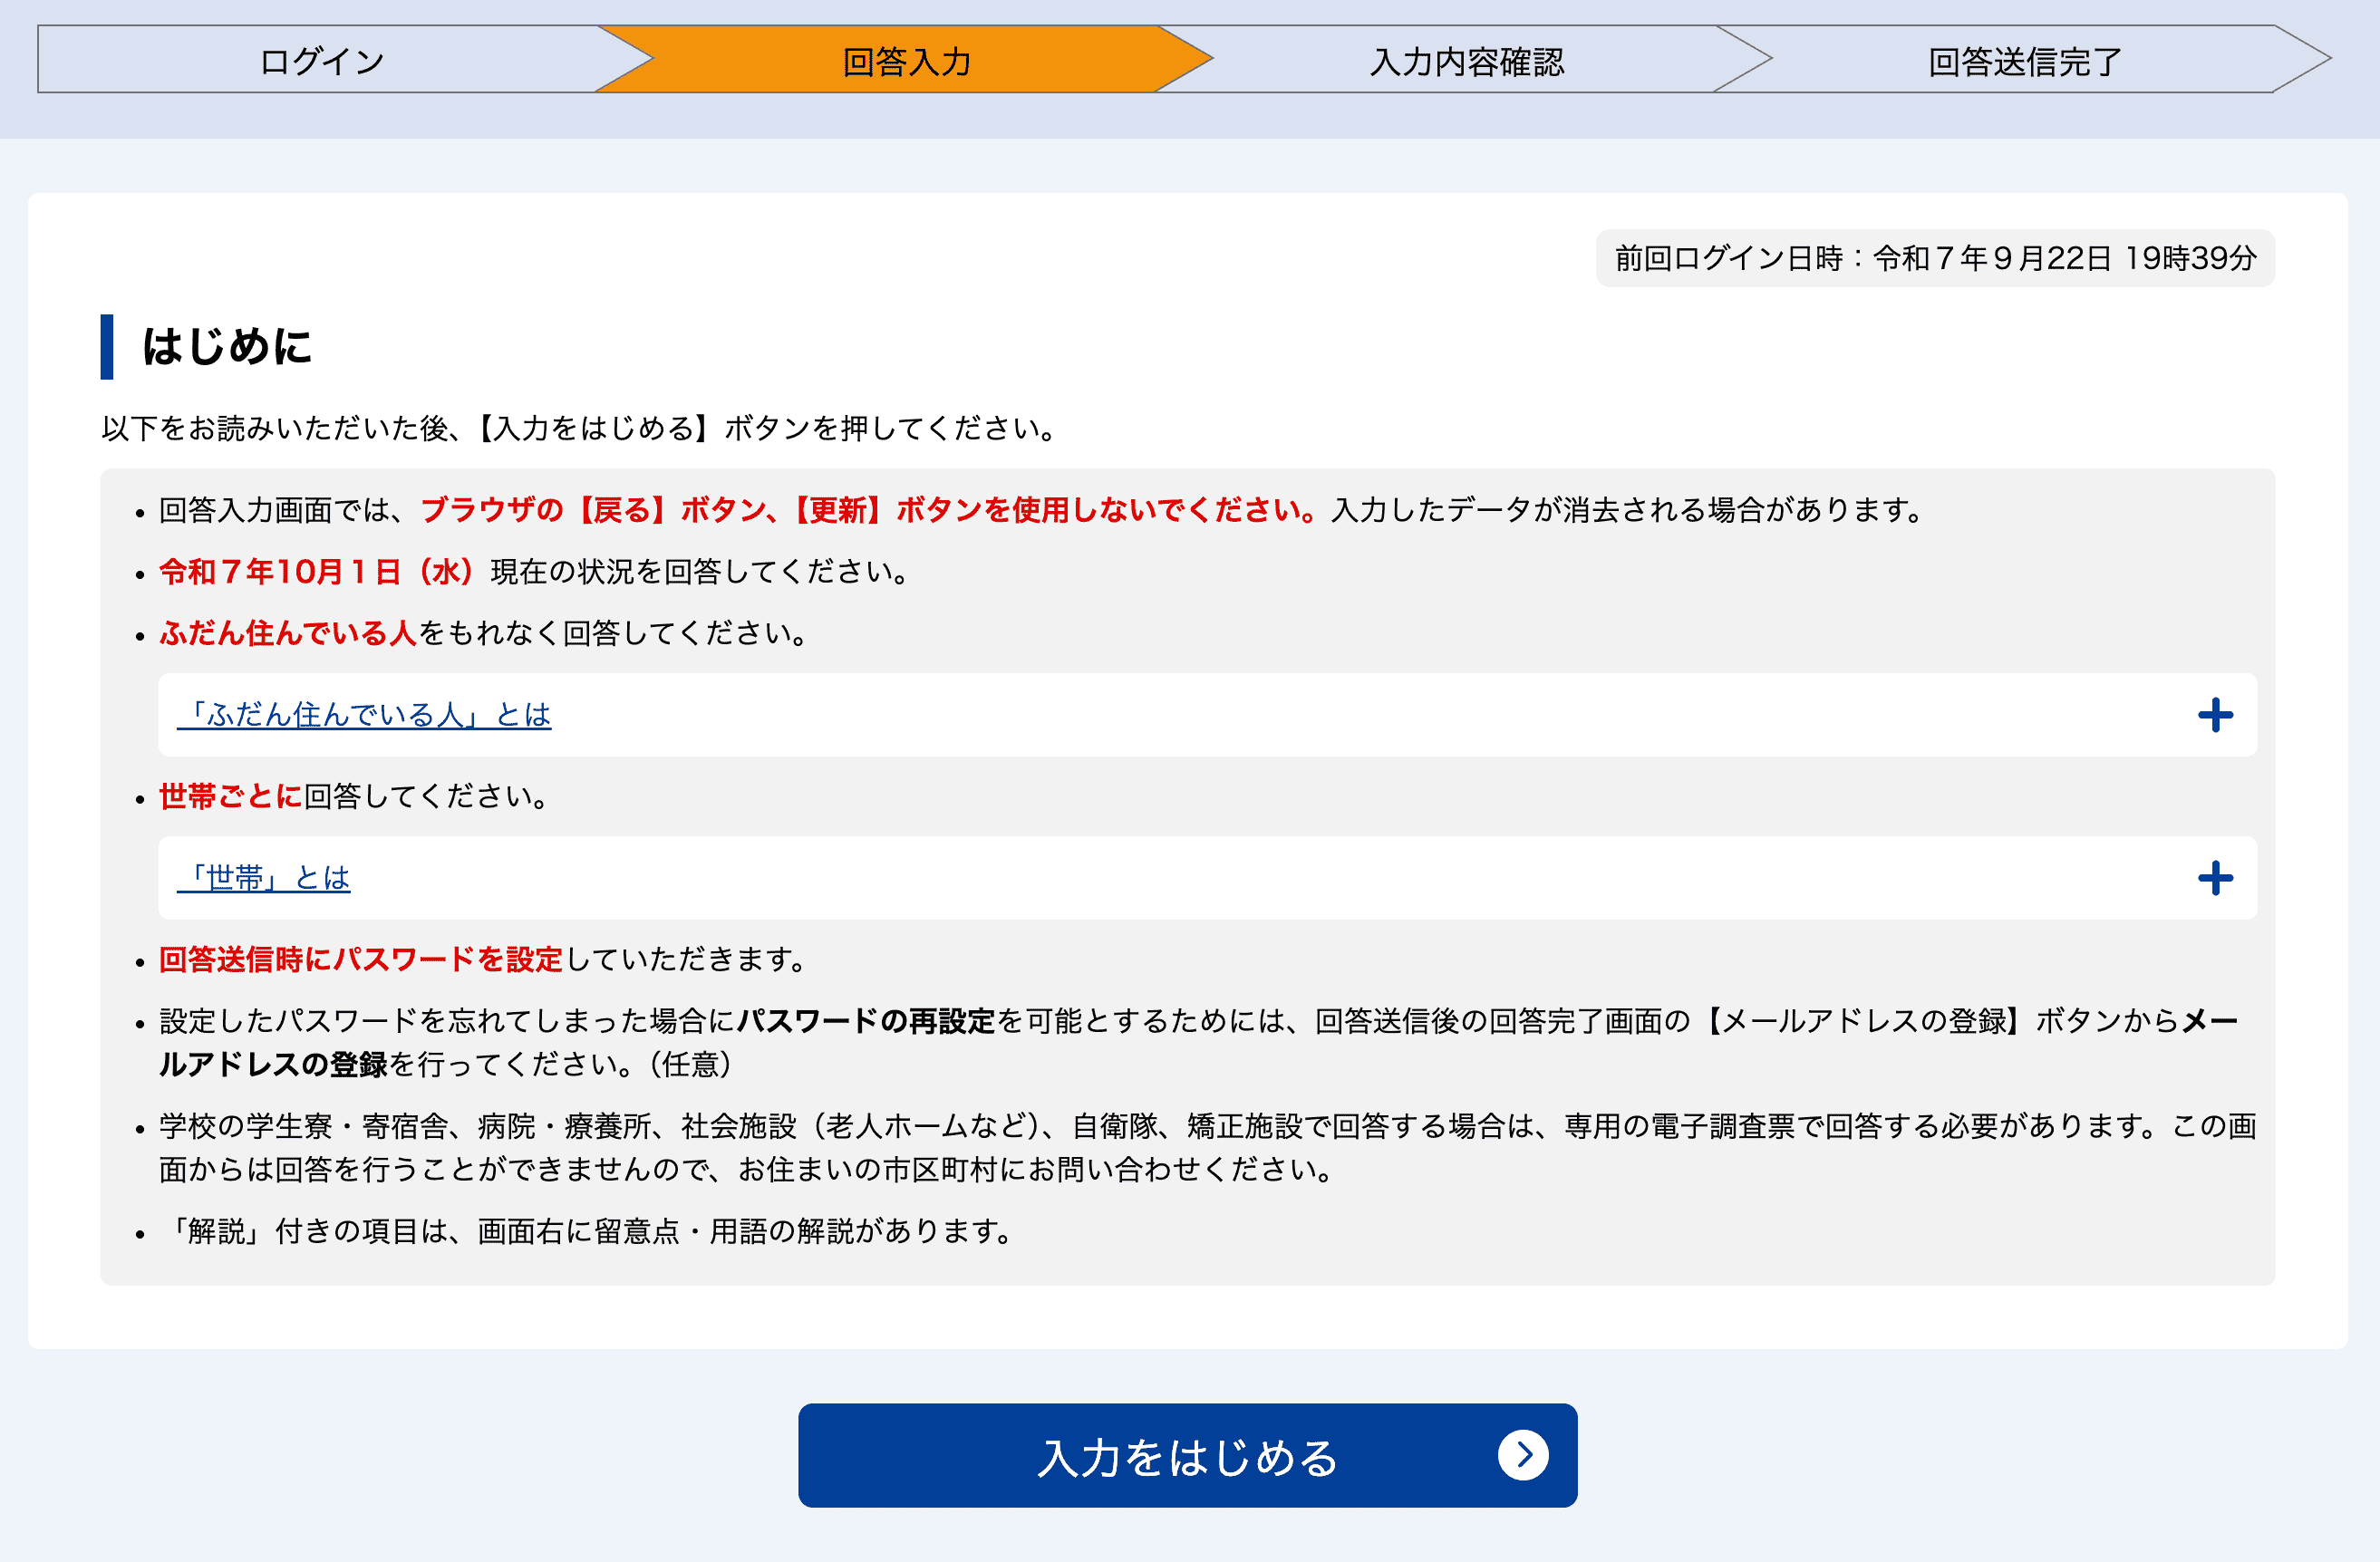Click the bold パスワードの再設定 text

[866, 1021]
